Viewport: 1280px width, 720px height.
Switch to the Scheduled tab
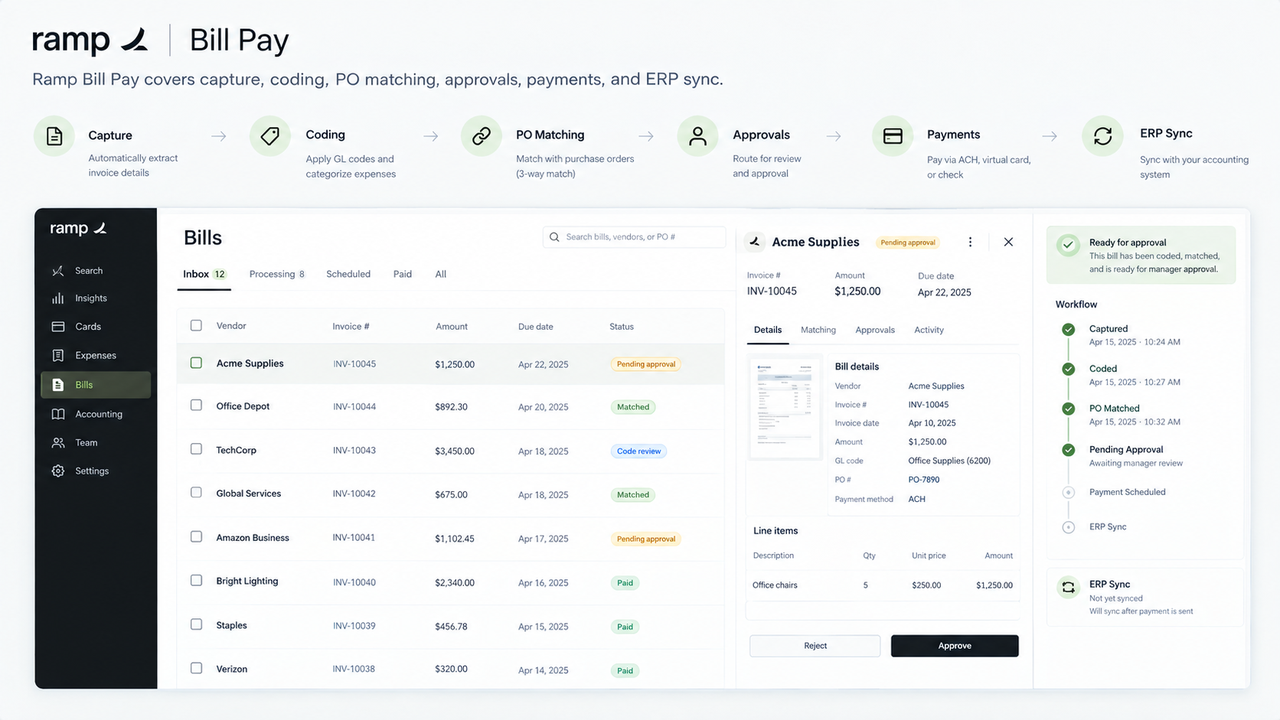click(x=348, y=274)
